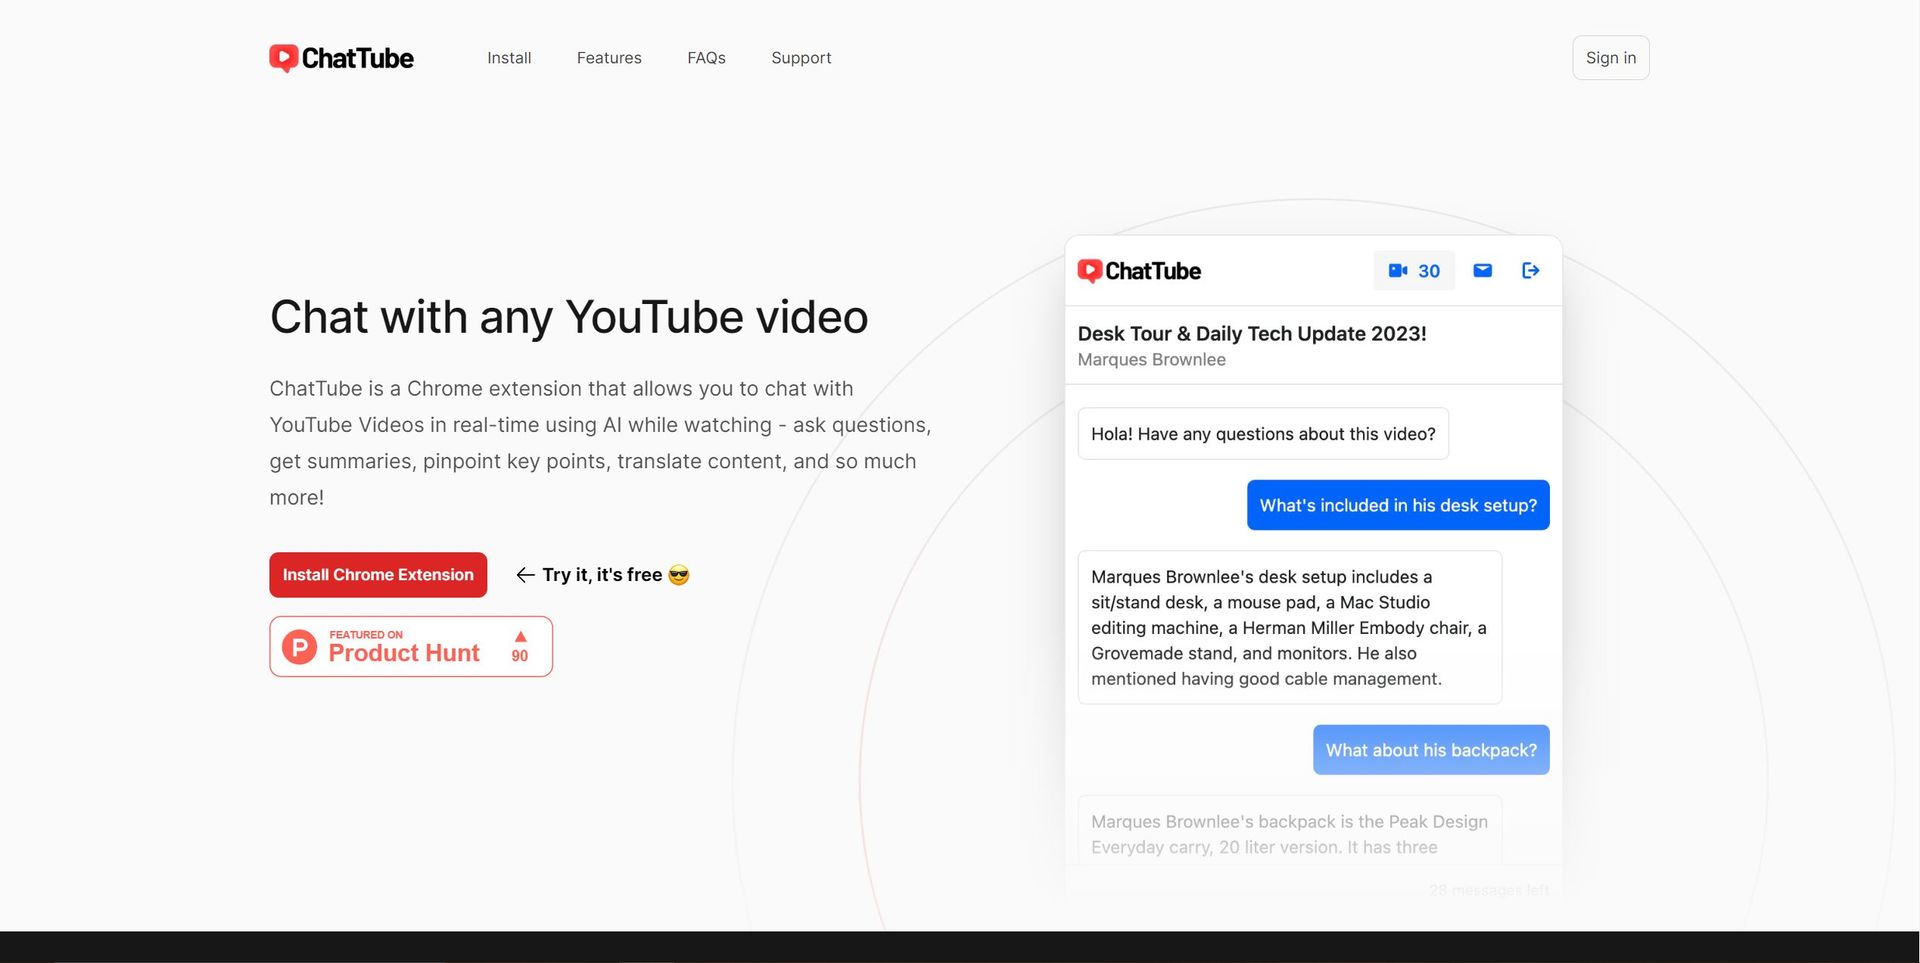Click the logout arrow icon
Viewport: 1920px width, 963px height.
coord(1530,271)
